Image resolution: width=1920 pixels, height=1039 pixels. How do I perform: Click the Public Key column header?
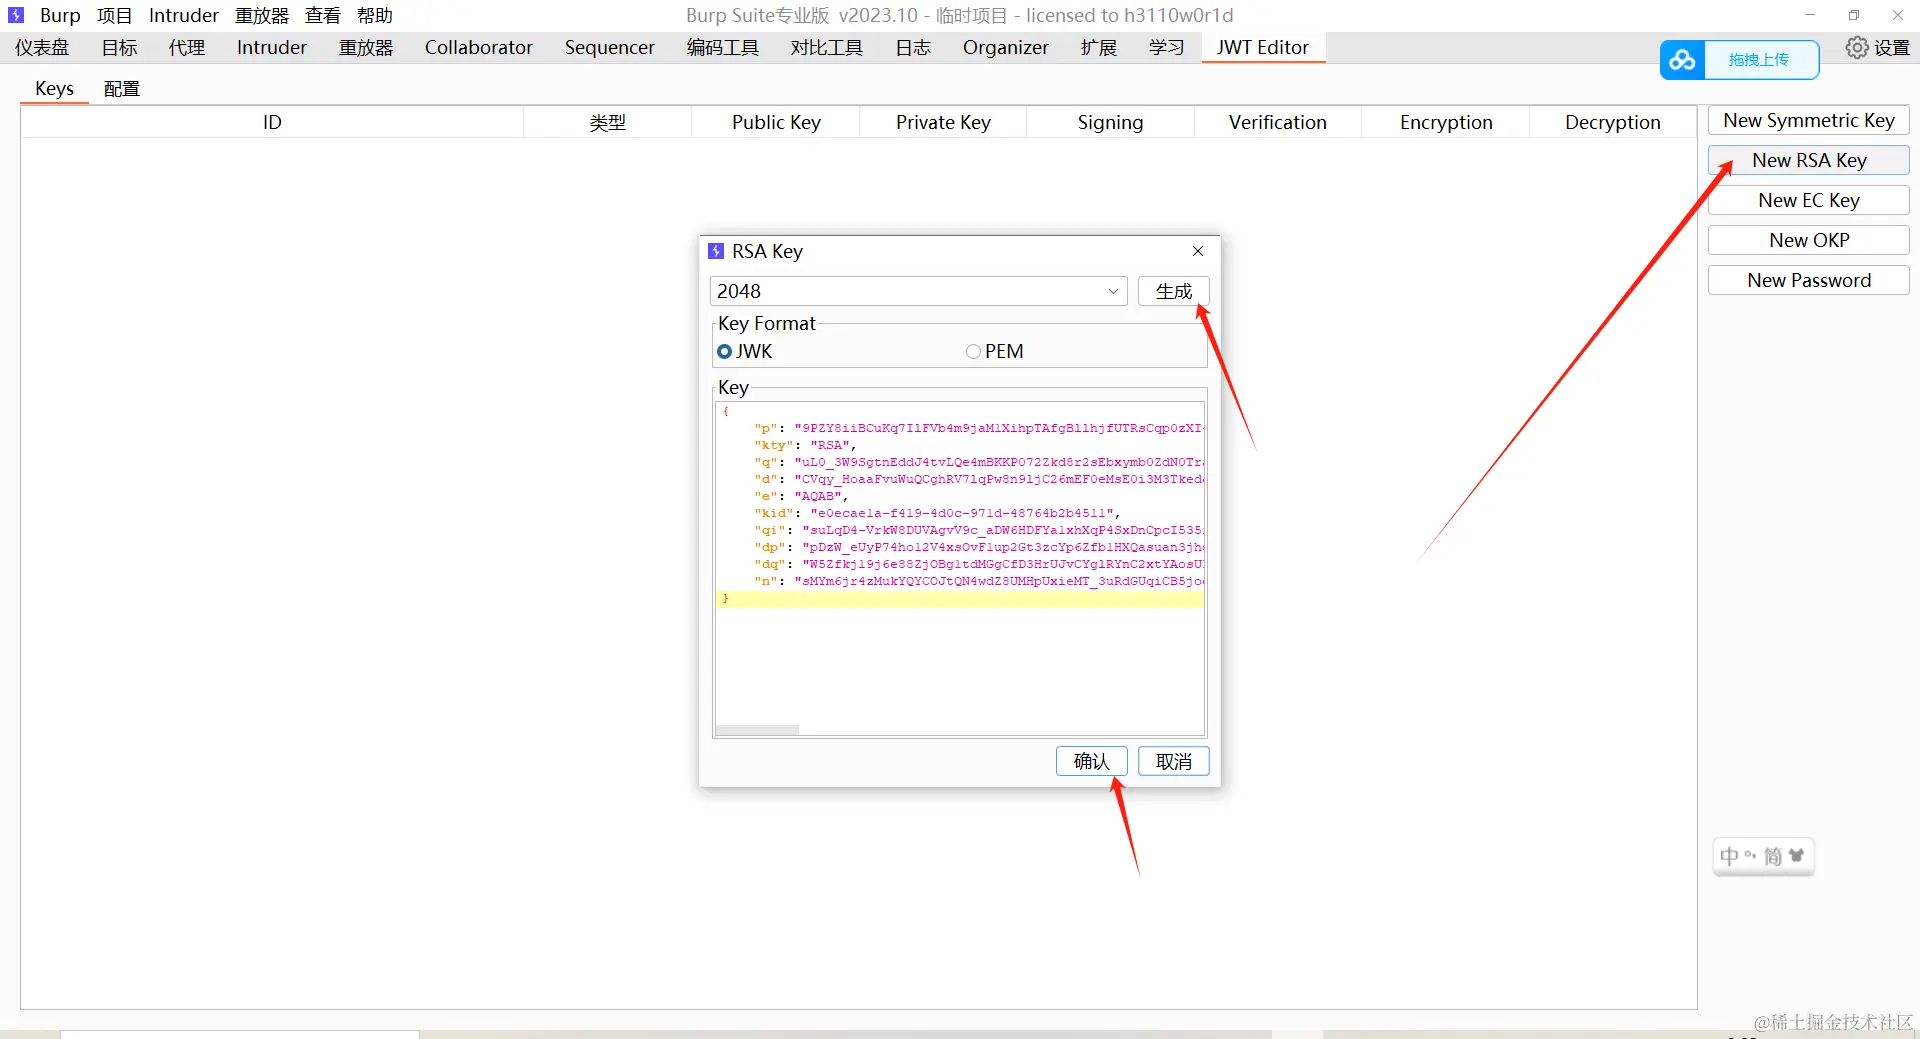pyautogui.click(x=776, y=122)
